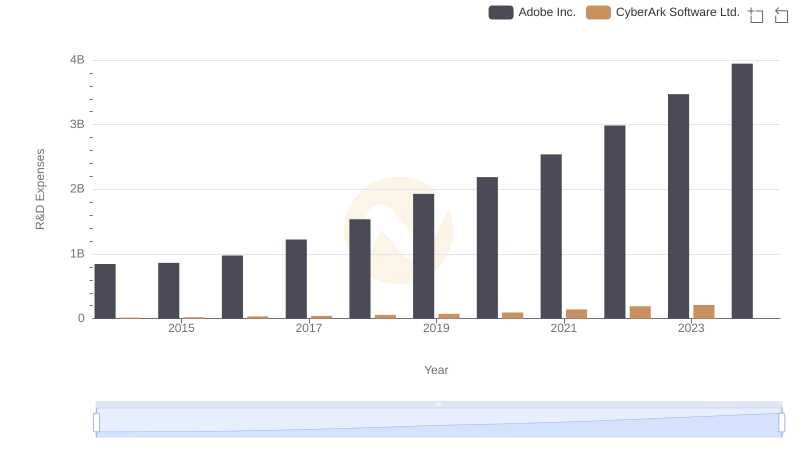The width and height of the screenshot is (800, 461).
Task: Select the Adobe bar for 2023
Action: pos(678,206)
